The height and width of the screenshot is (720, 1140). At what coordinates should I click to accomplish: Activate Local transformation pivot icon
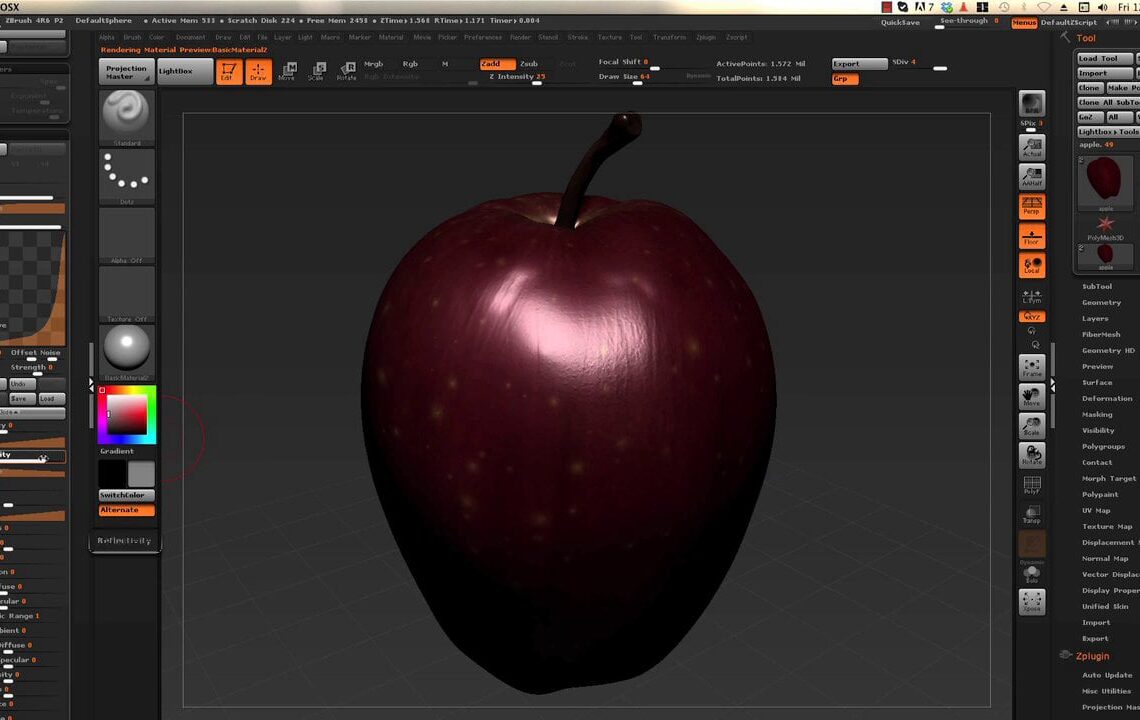(1032, 262)
